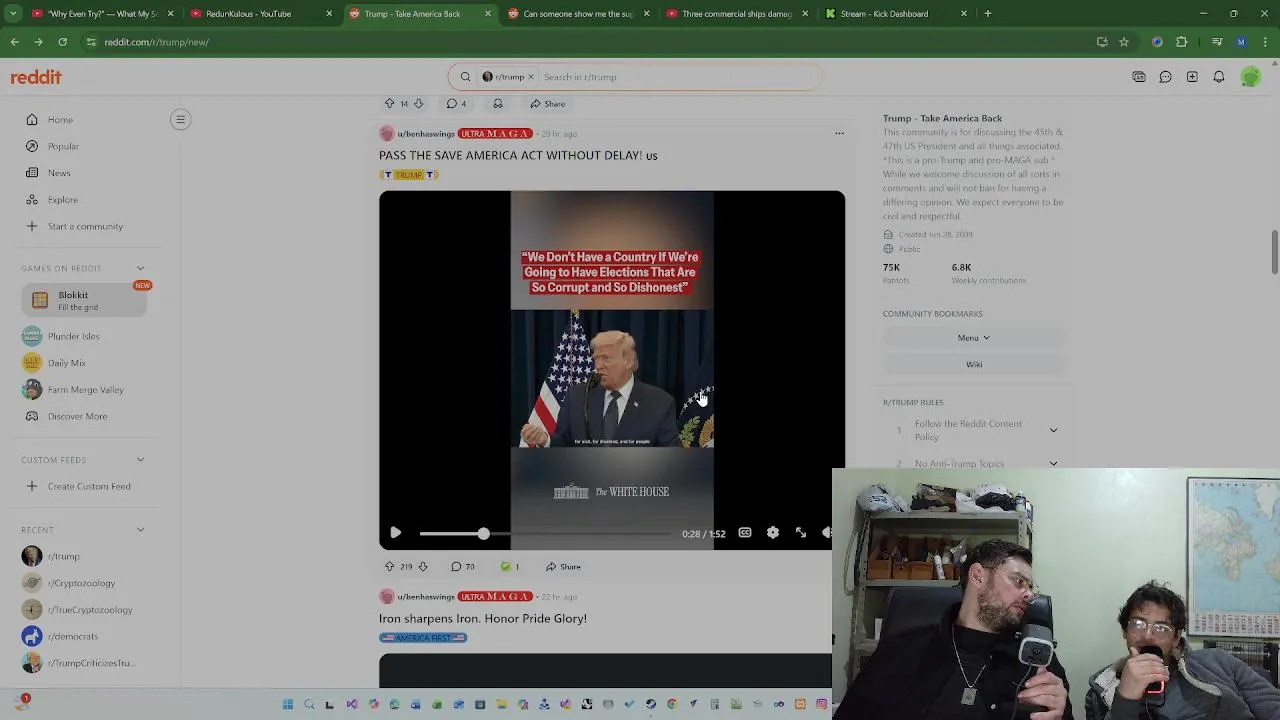The image size is (1280, 720).
Task: Open Plunder Isles game
Action: 73,336
